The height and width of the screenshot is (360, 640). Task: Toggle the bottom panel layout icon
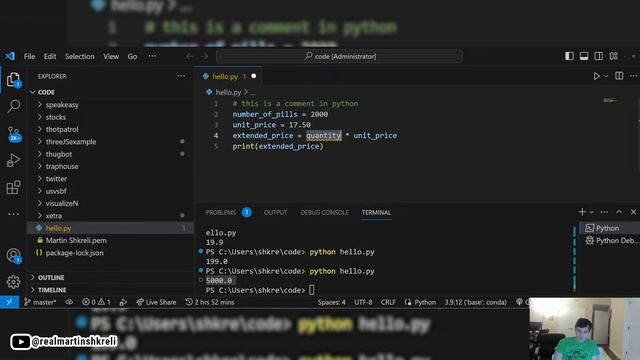pyautogui.click(x=584, y=56)
